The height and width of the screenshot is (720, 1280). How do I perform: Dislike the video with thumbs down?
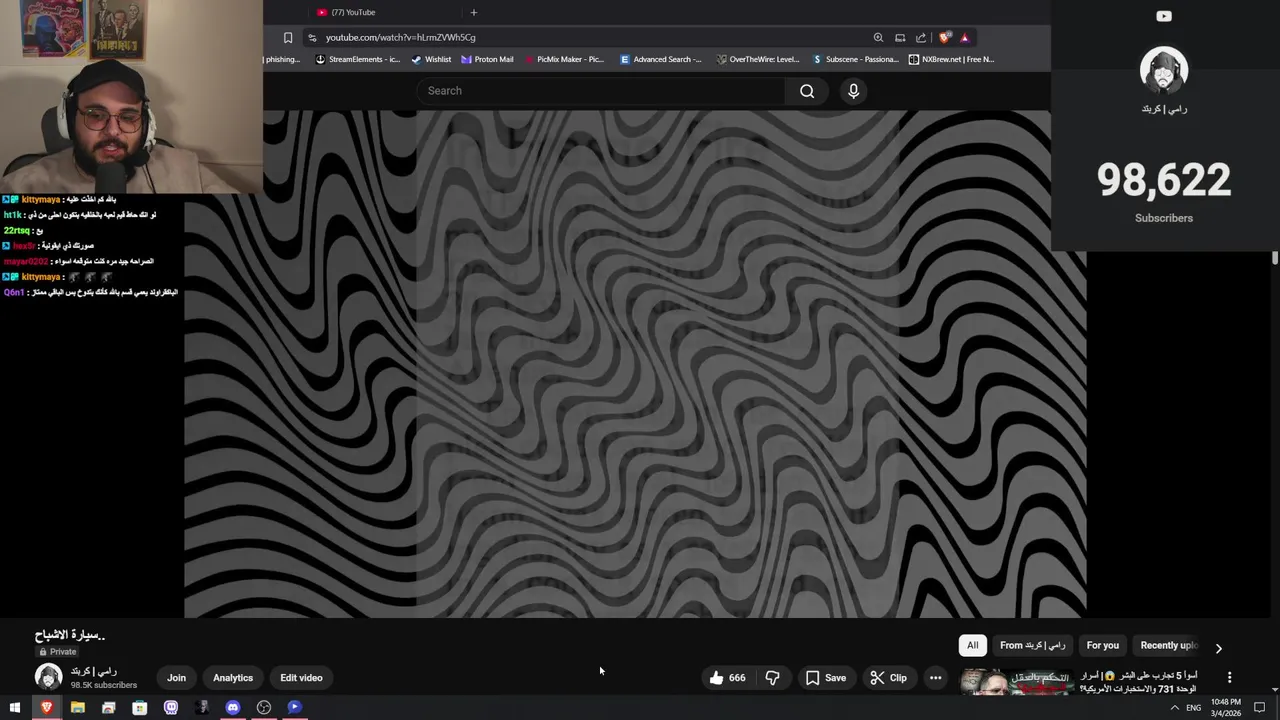coord(772,678)
